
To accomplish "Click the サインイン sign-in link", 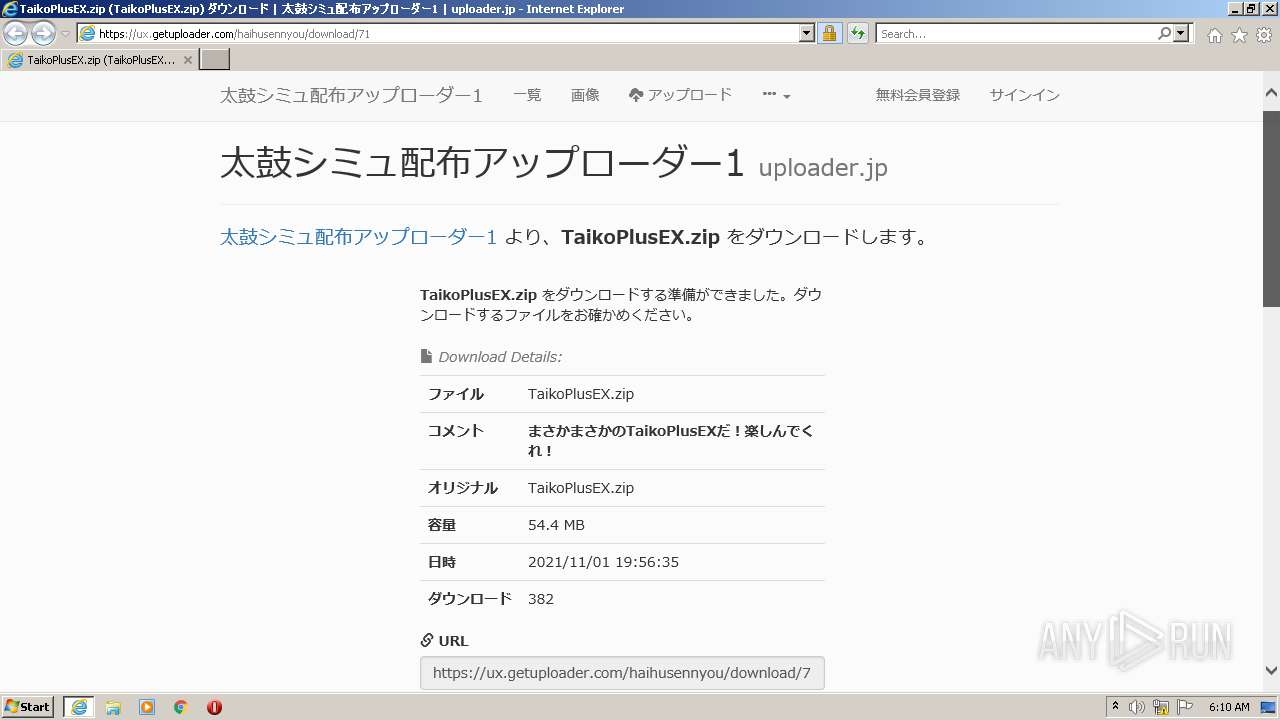I will (x=1024, y=95).
